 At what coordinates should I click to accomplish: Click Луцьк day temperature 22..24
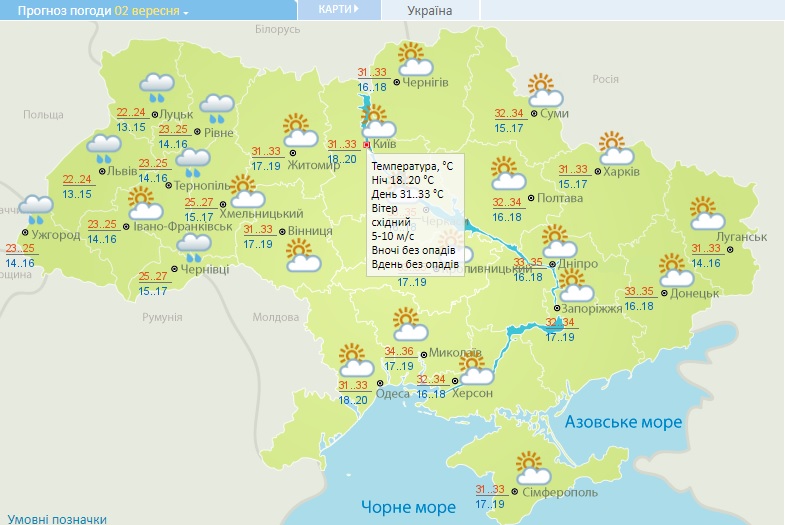tap(131, 113)
